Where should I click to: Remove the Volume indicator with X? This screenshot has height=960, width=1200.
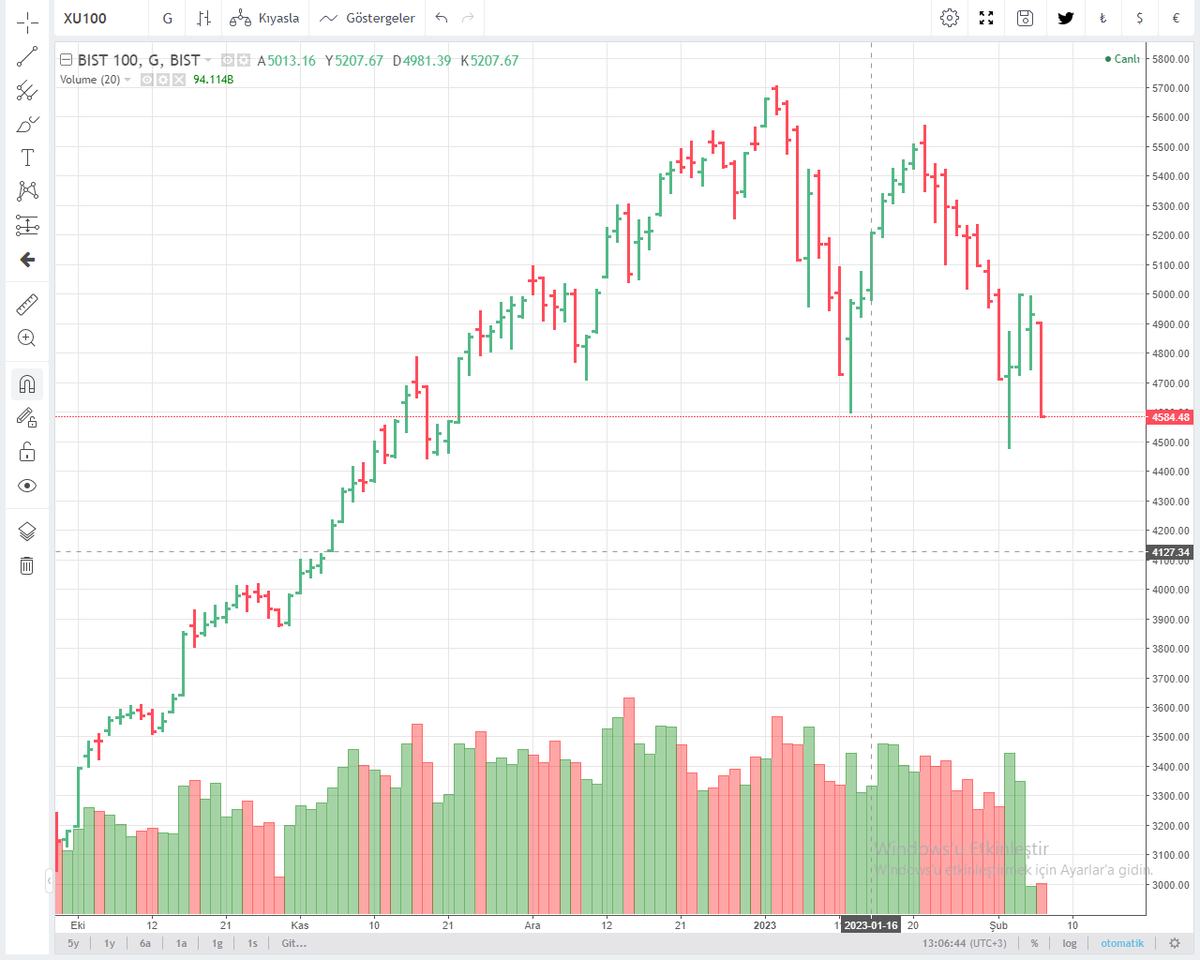[x=178, y=79]
